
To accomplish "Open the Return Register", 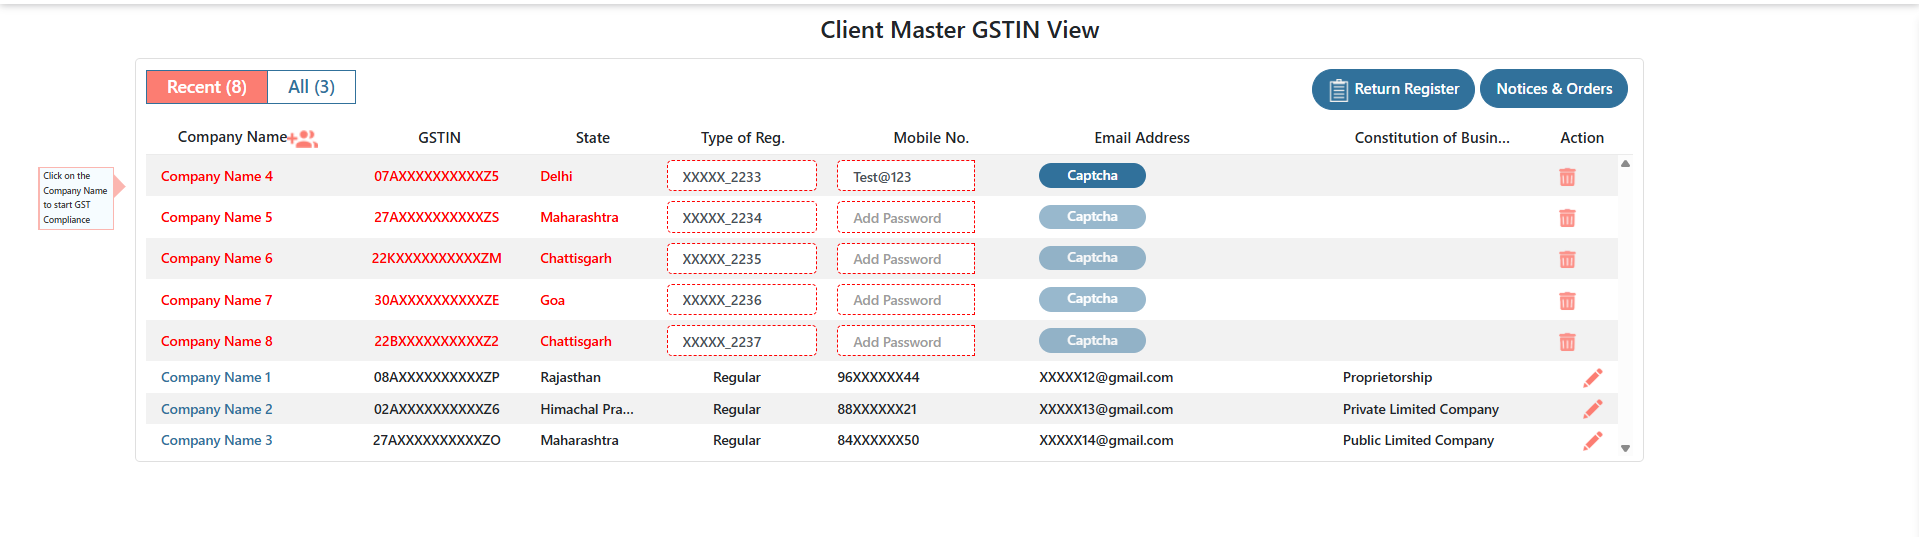I will click(1392, 89).
